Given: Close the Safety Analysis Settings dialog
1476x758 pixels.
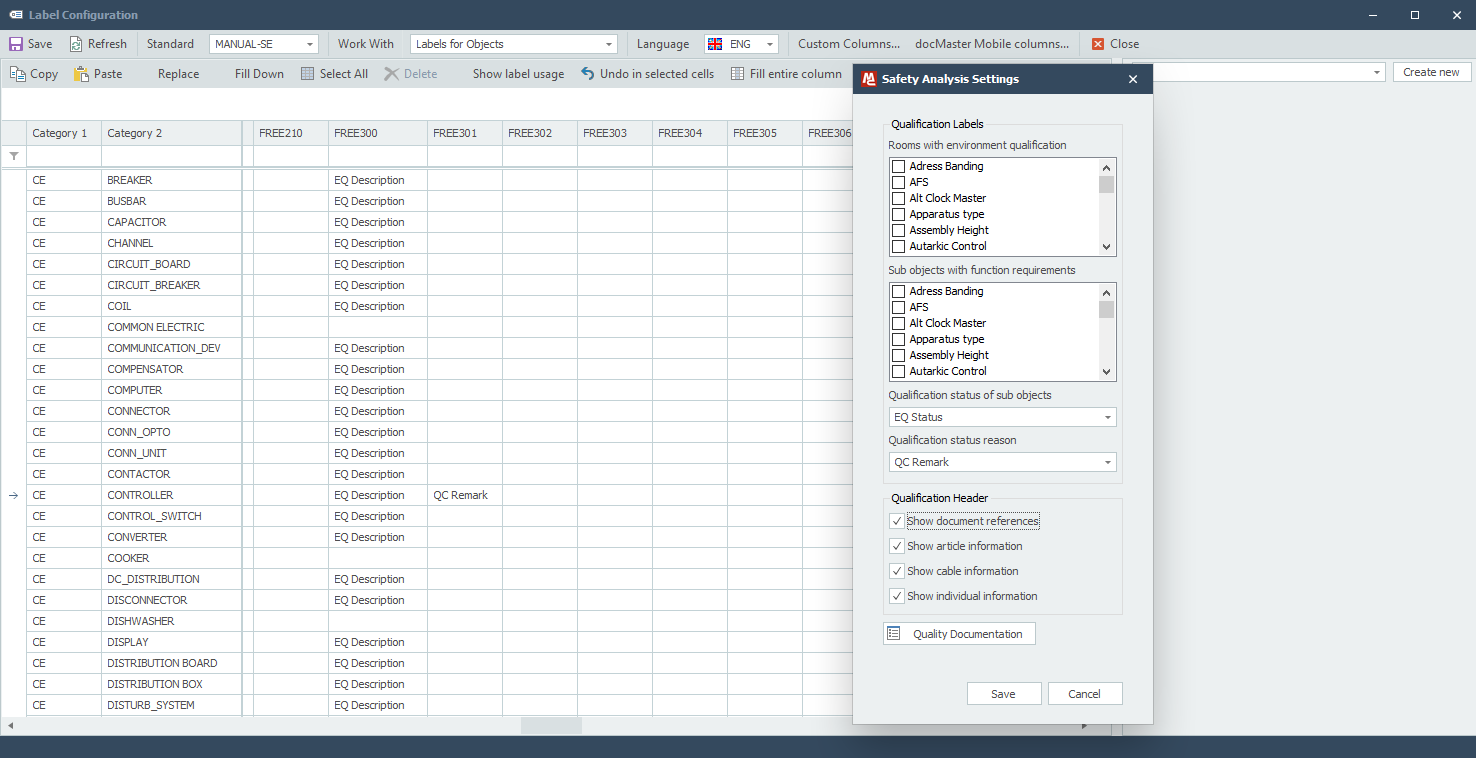Looking at the screenshot, I should point(1133,79).
